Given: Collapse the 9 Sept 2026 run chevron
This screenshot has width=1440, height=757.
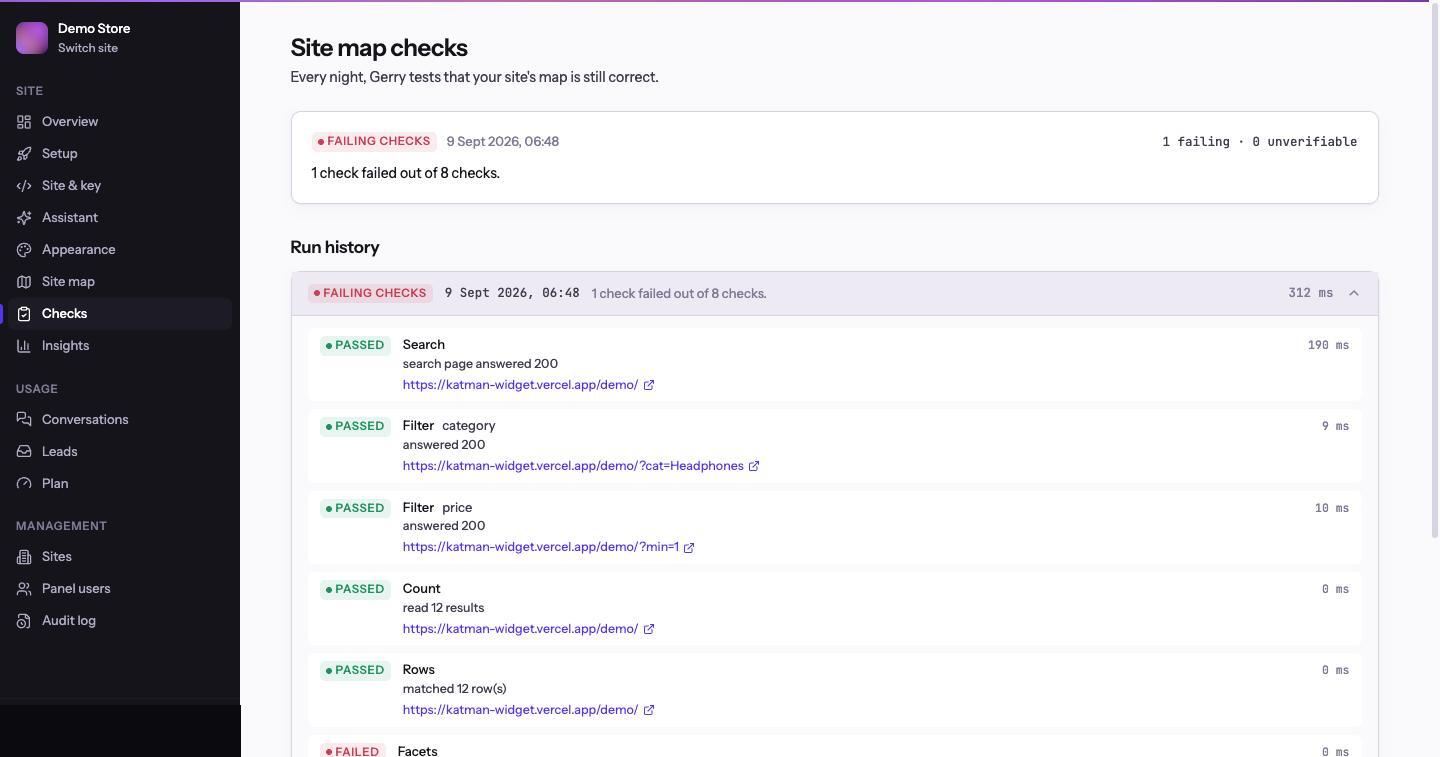Looking at the screenshot, I should point(1354,293).
